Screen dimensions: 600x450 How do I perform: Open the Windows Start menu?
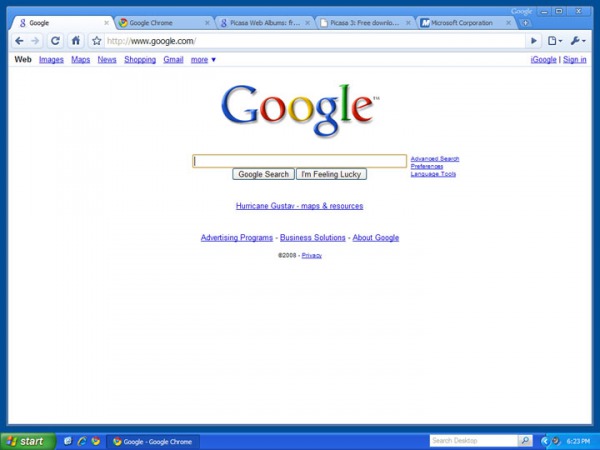[26, 440]
